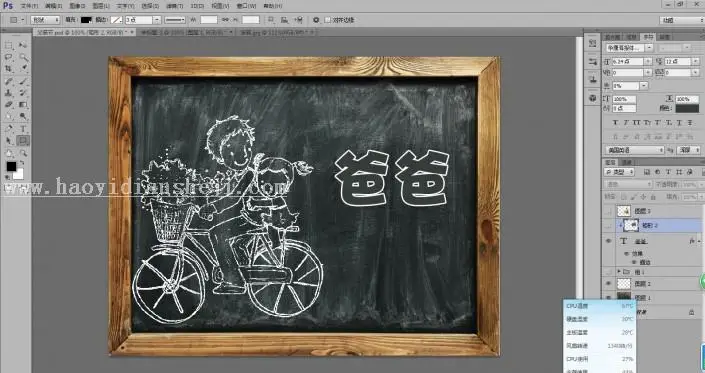The image size is (705, 373).
Task: Toggle the align edges checkbox
Action: pos(328,20)
